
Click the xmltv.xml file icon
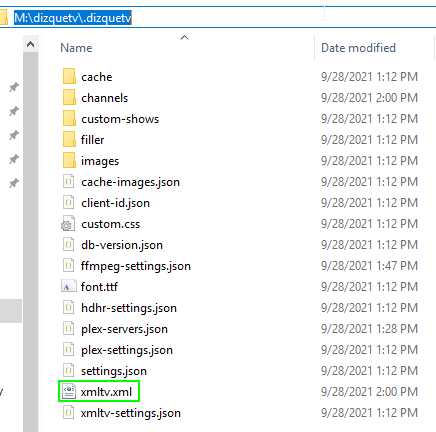pyautogui.click(x=69, y=392)
